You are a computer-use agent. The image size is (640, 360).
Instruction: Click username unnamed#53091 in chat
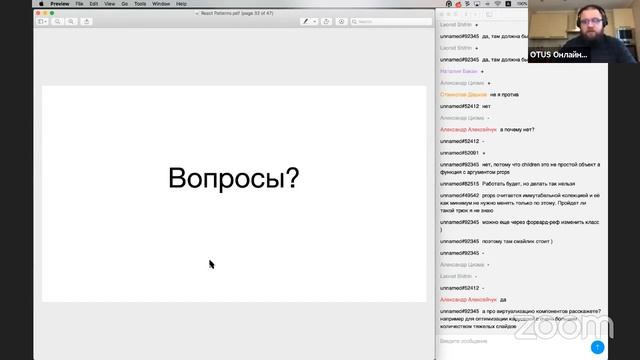459,153
